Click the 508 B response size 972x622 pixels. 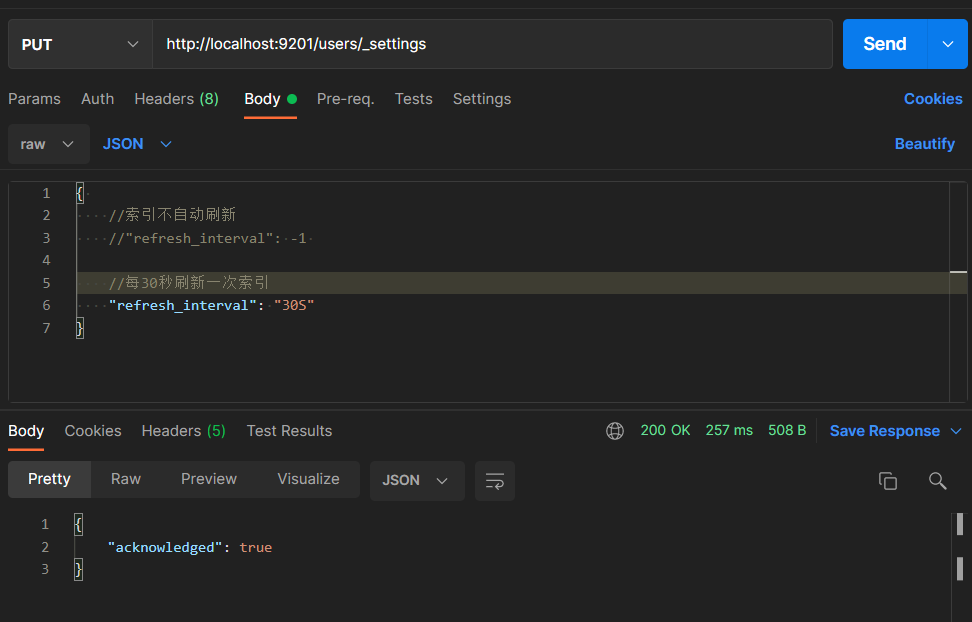(x=787, y=430)
